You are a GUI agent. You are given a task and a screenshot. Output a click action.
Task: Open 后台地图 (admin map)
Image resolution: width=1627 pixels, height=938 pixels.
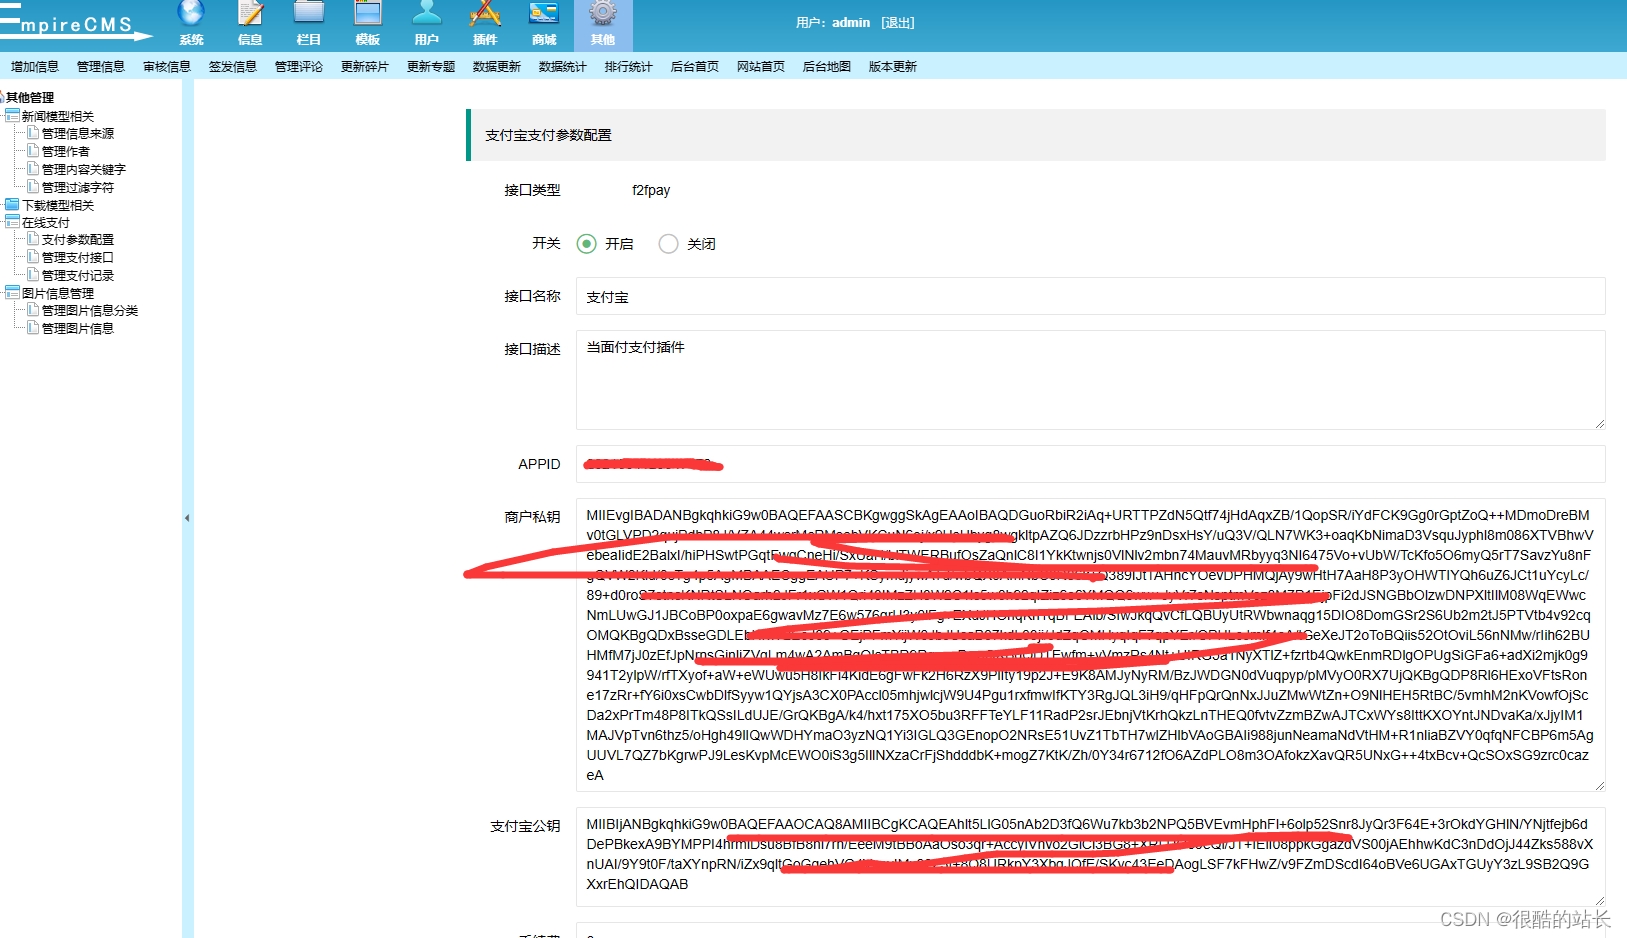tap(827, 67)
